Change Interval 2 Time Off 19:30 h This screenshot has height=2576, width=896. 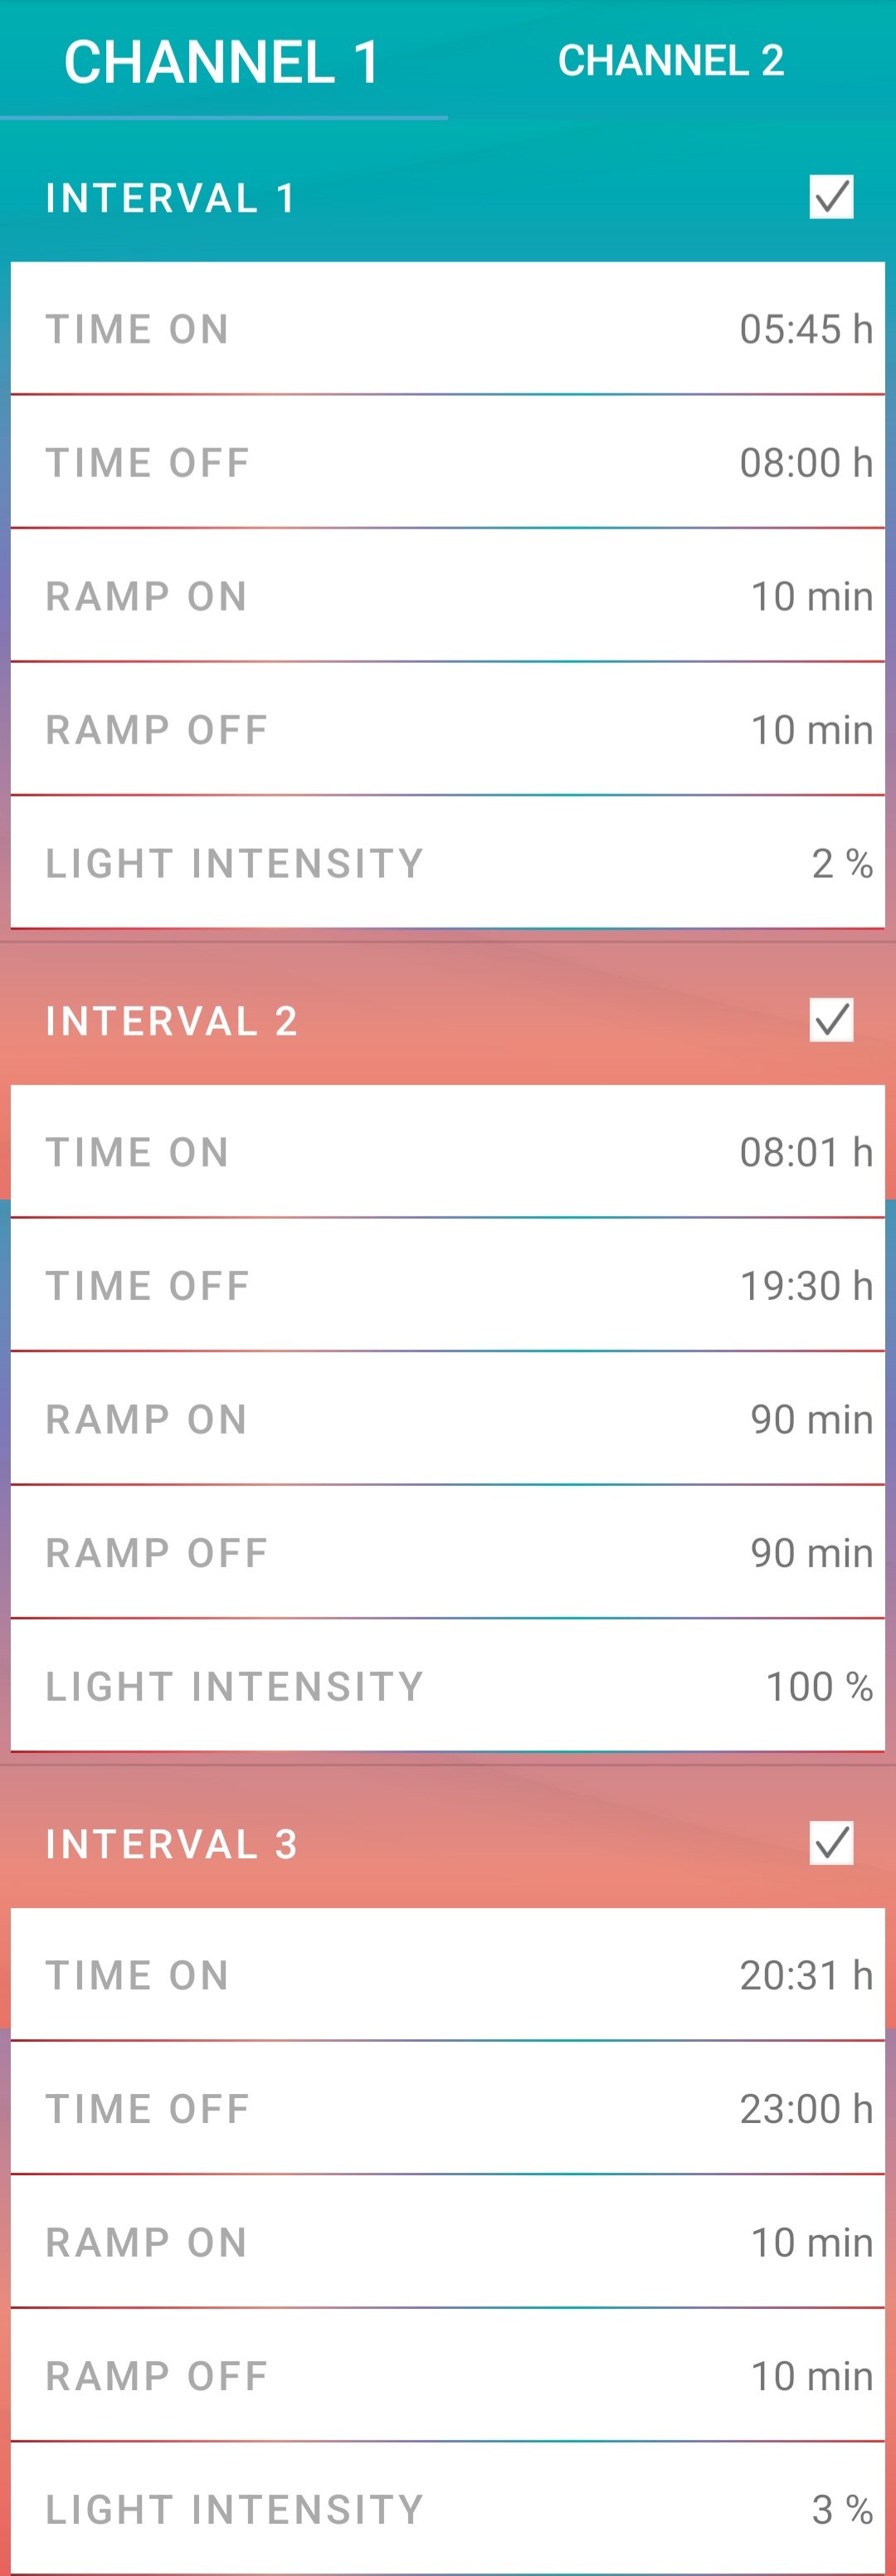[x=448, y=1285]
